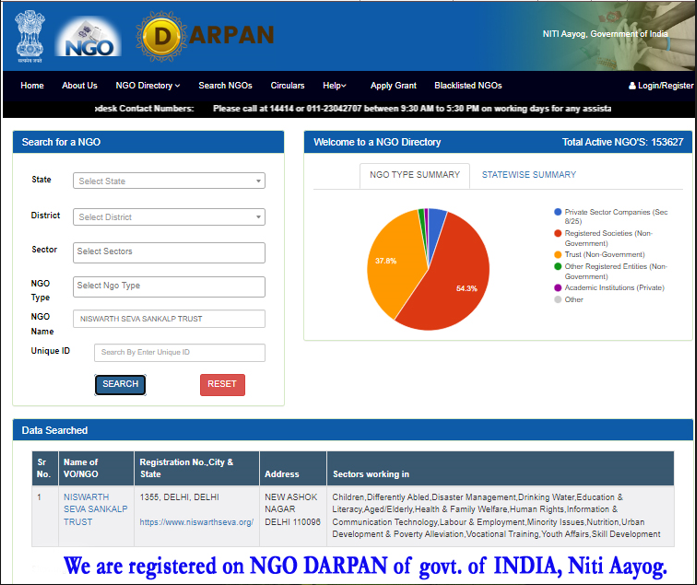Open the Apply Grant page
The image size is (697, 585).
pos(393,85)
